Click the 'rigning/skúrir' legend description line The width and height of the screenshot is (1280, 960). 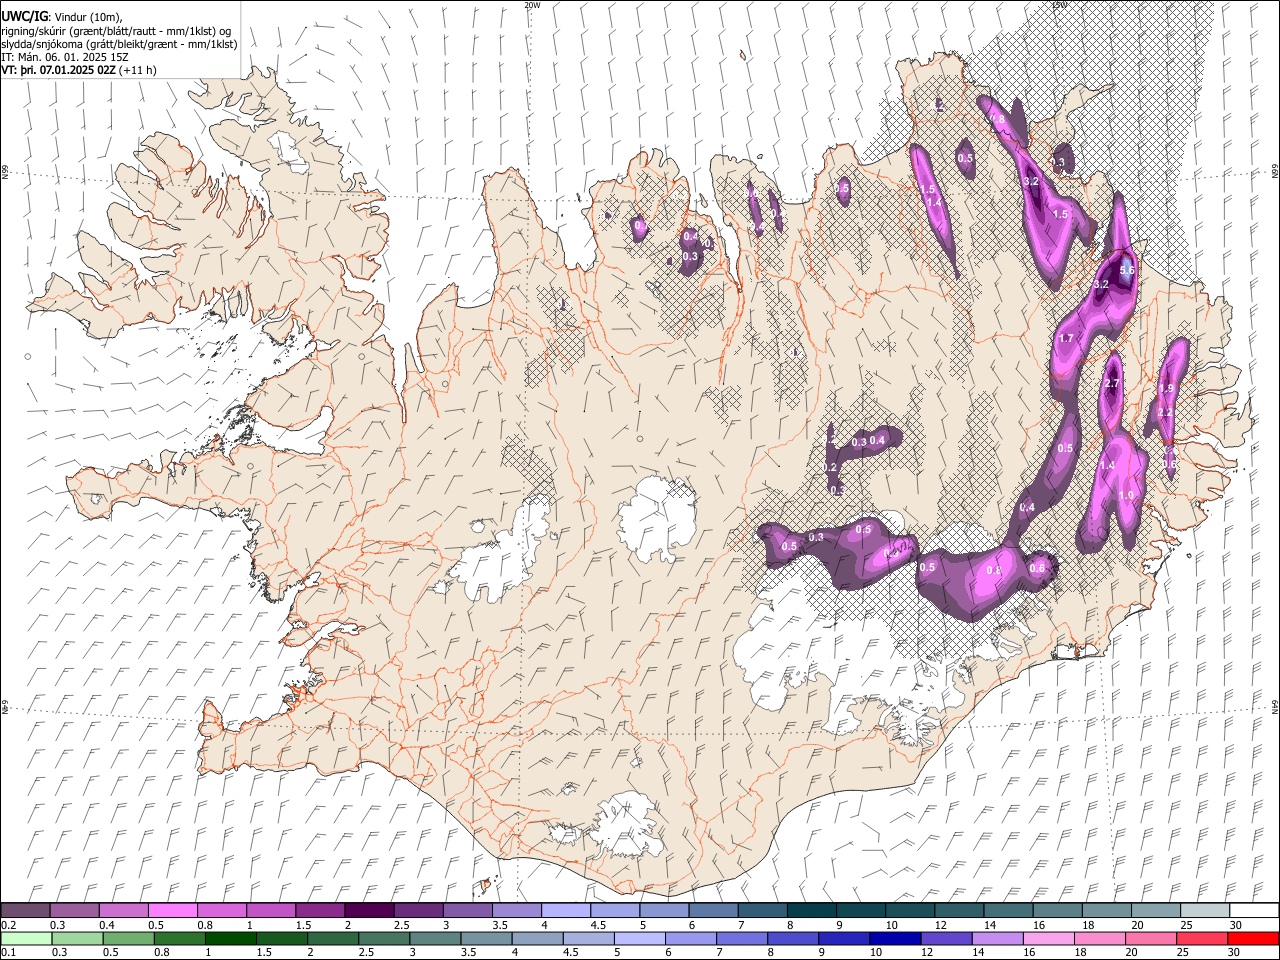(x=117, y=31)
